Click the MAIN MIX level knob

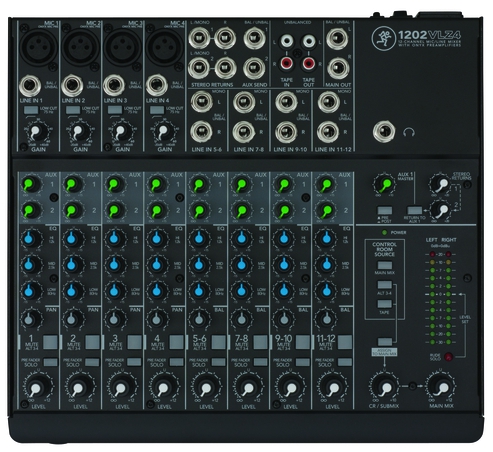[441, 386]
